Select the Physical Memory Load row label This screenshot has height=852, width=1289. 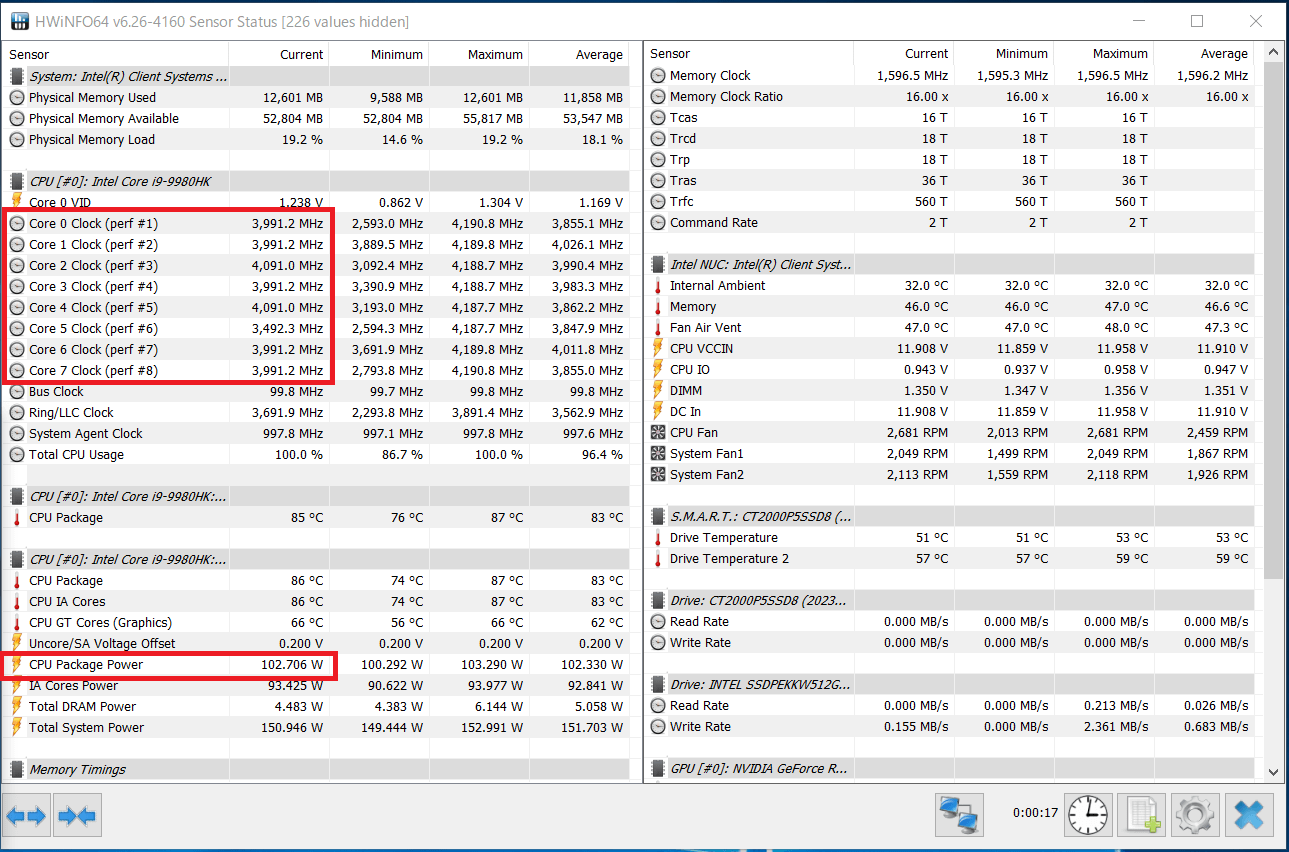(92, 140)
